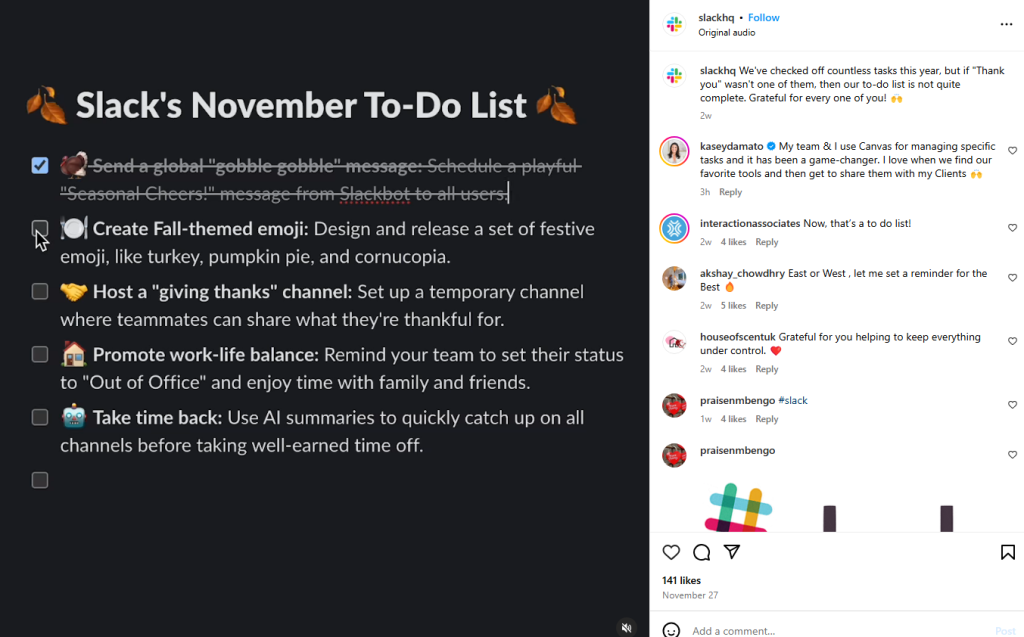This screenshot has width=1024, height=637.
Task: Check the Promote work-life balance task
Action: [40, 354]
